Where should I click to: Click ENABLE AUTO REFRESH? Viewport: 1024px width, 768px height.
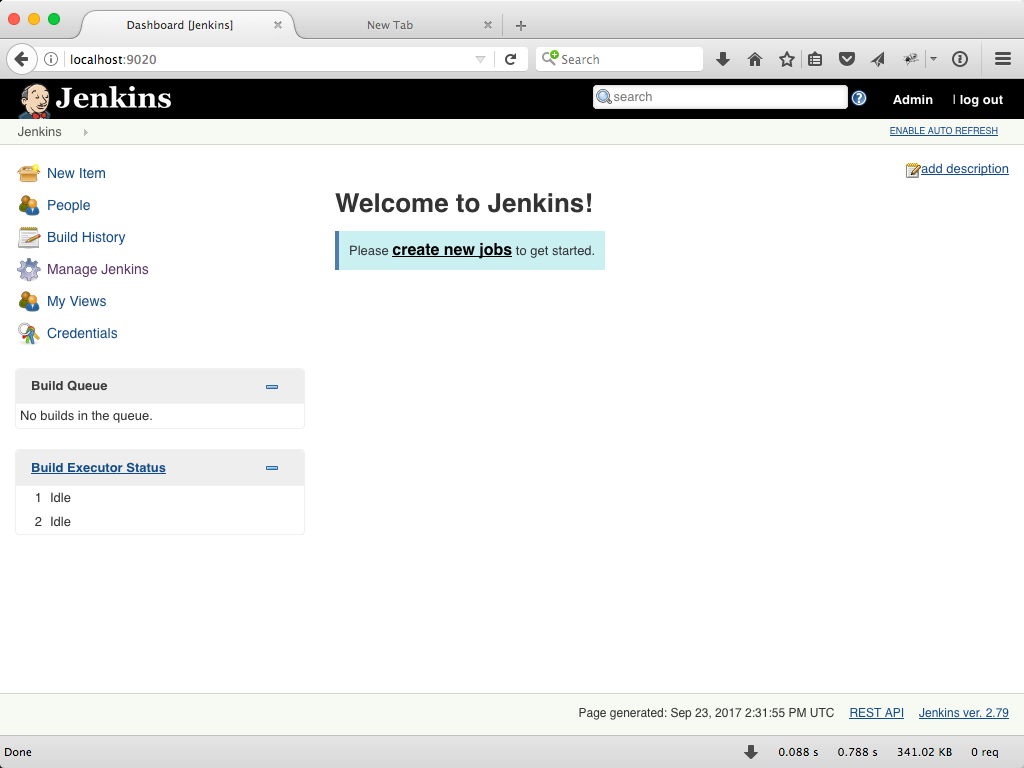pos(944,131)
